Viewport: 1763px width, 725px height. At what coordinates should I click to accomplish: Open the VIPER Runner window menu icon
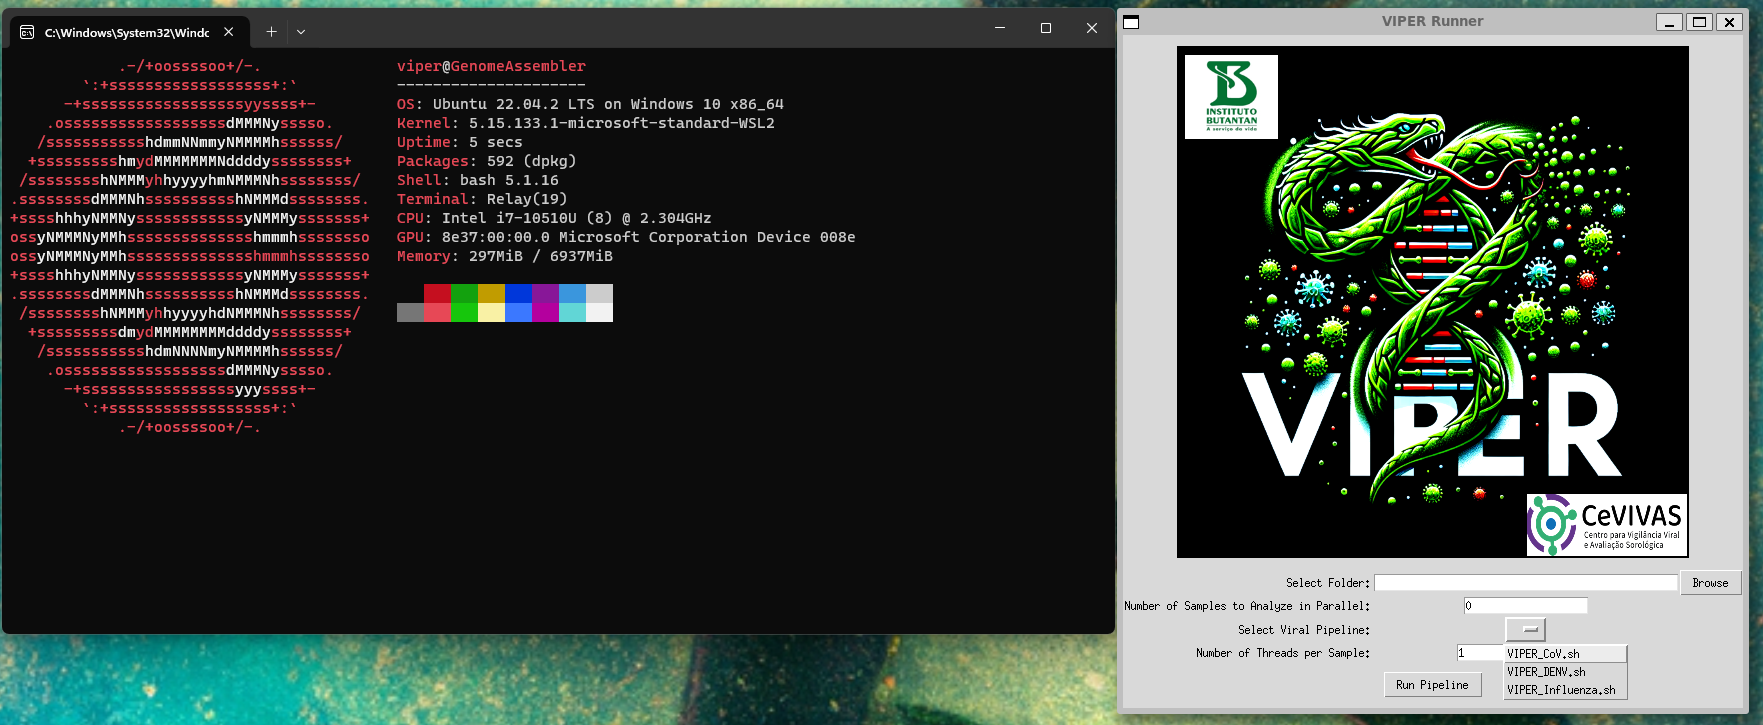pos(1131,22)
